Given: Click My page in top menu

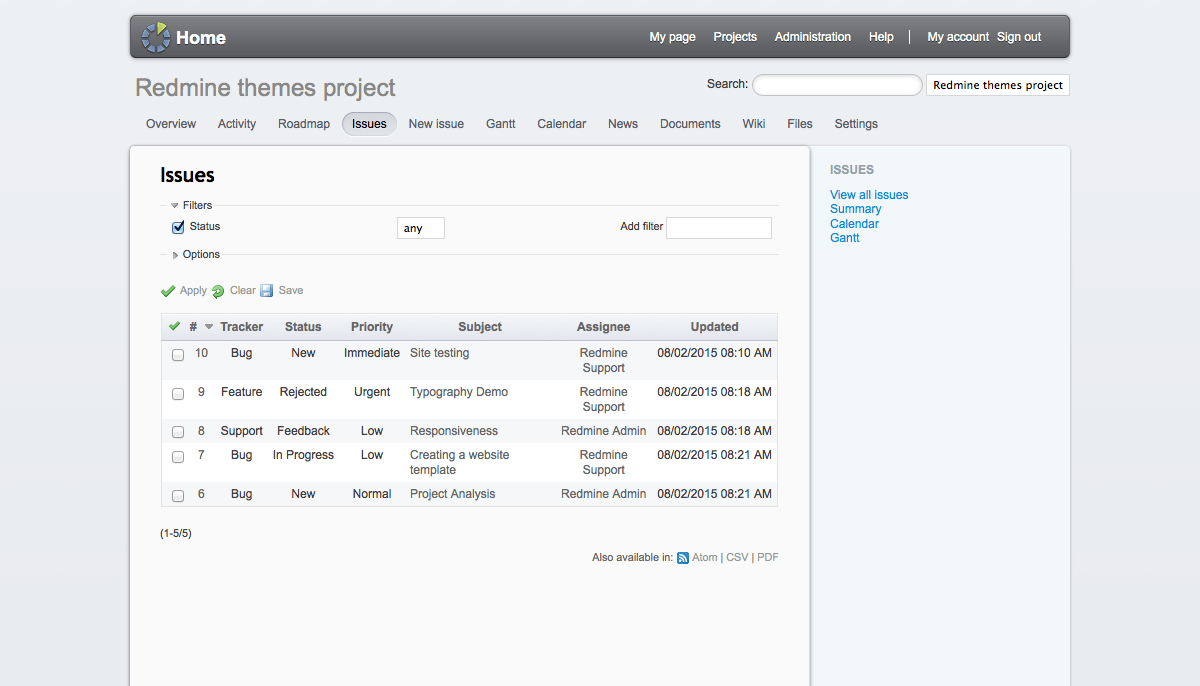Looking at the screenshot, I should 673,37.
